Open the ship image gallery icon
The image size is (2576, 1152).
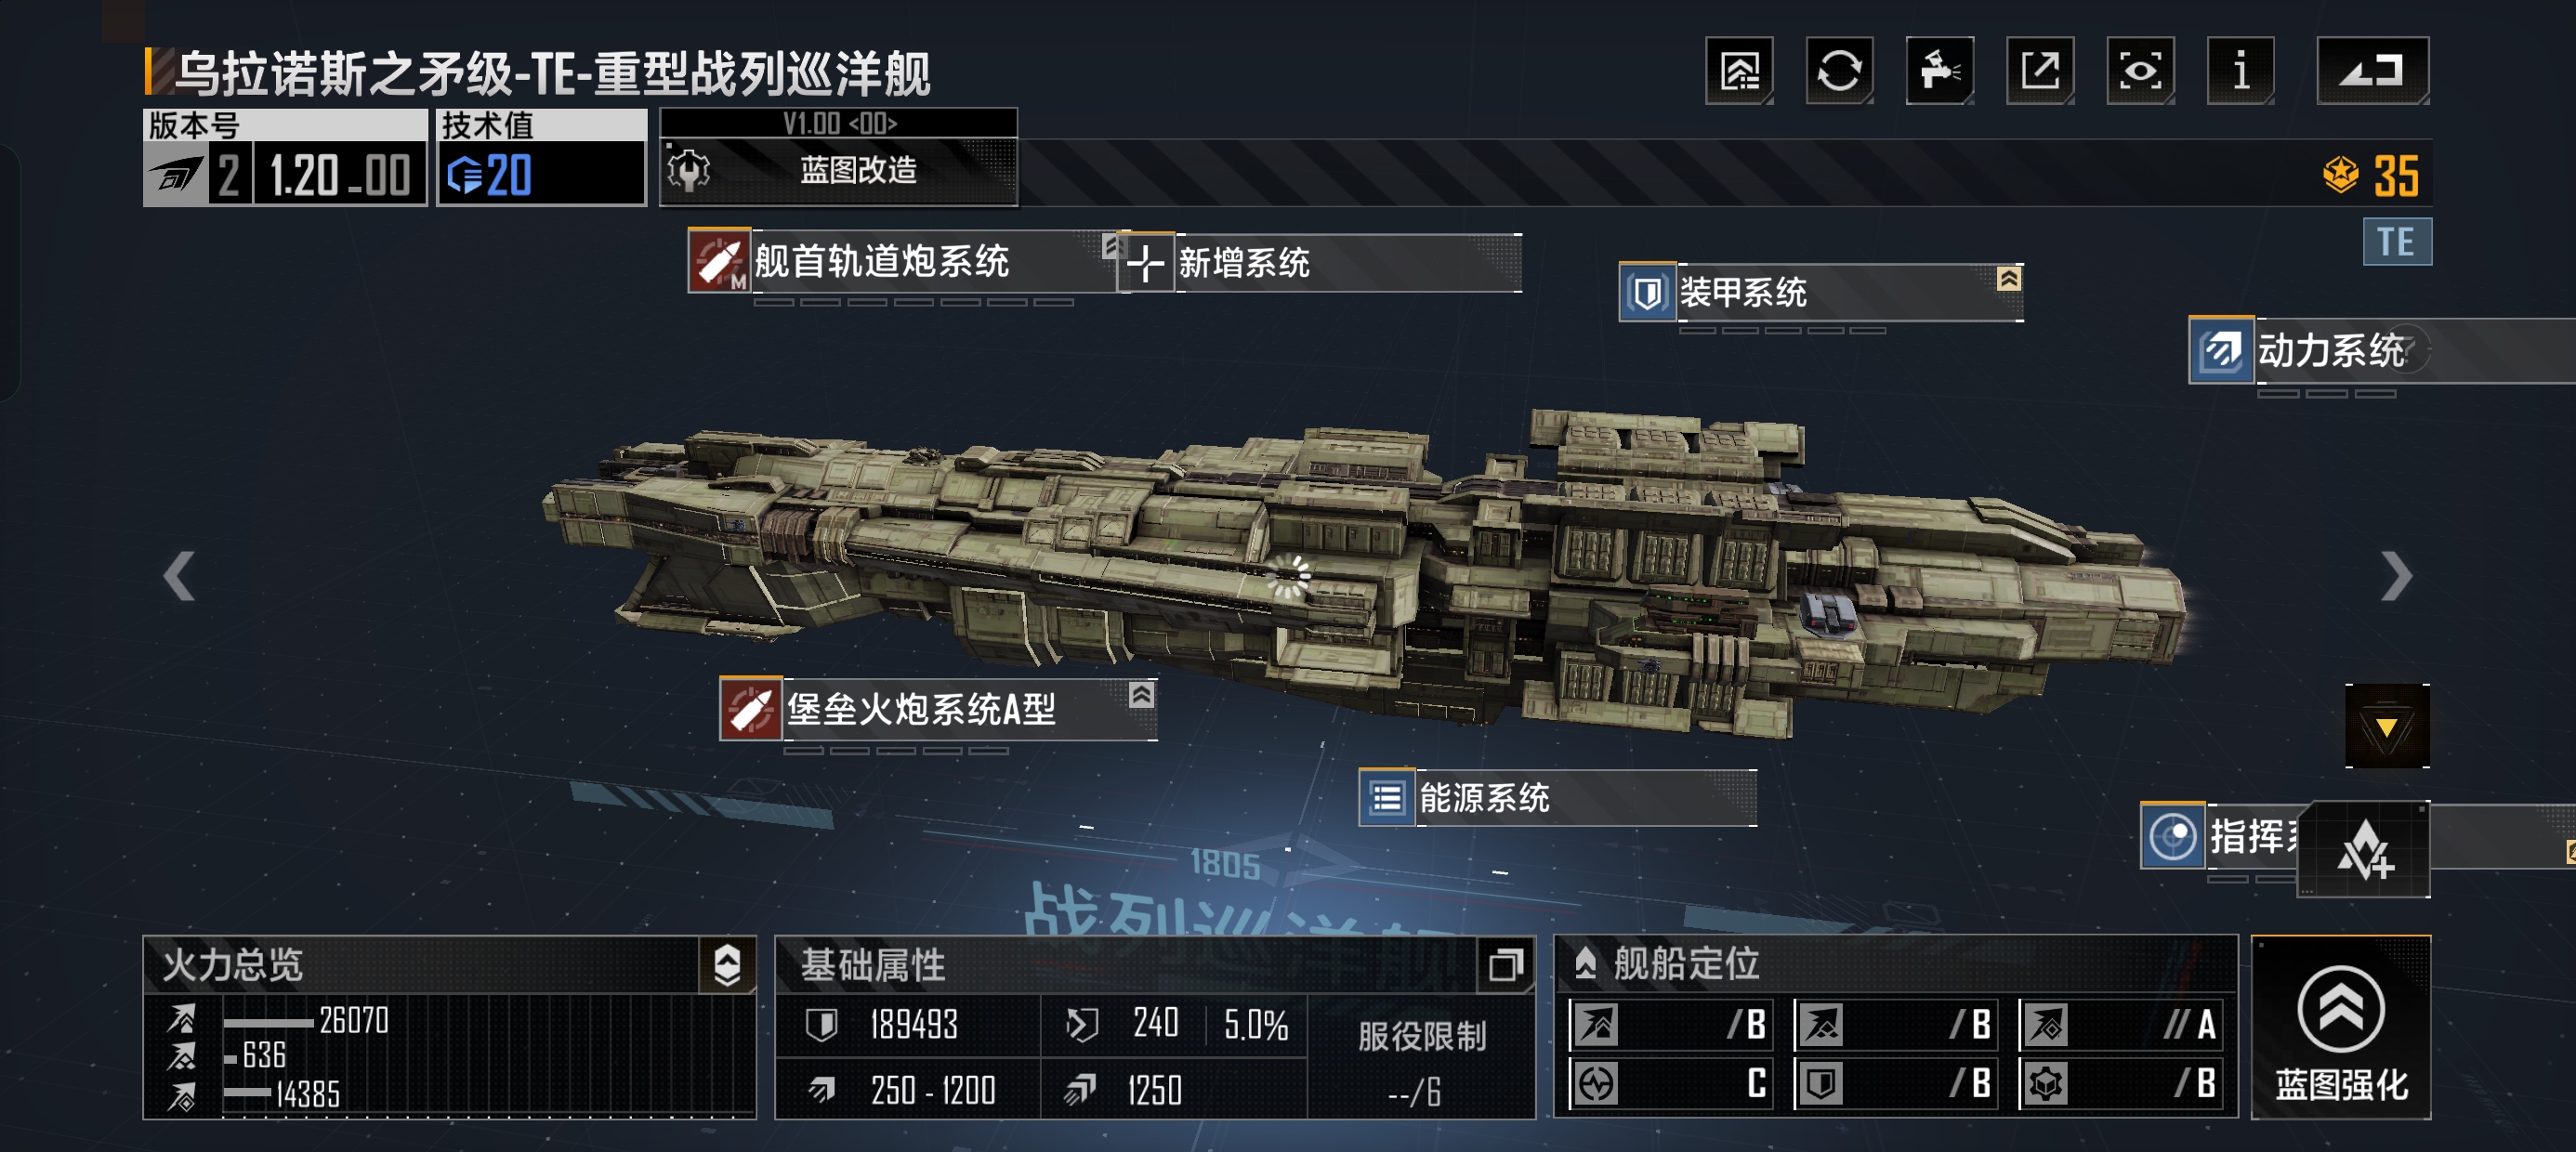(x=1739, y=71)
